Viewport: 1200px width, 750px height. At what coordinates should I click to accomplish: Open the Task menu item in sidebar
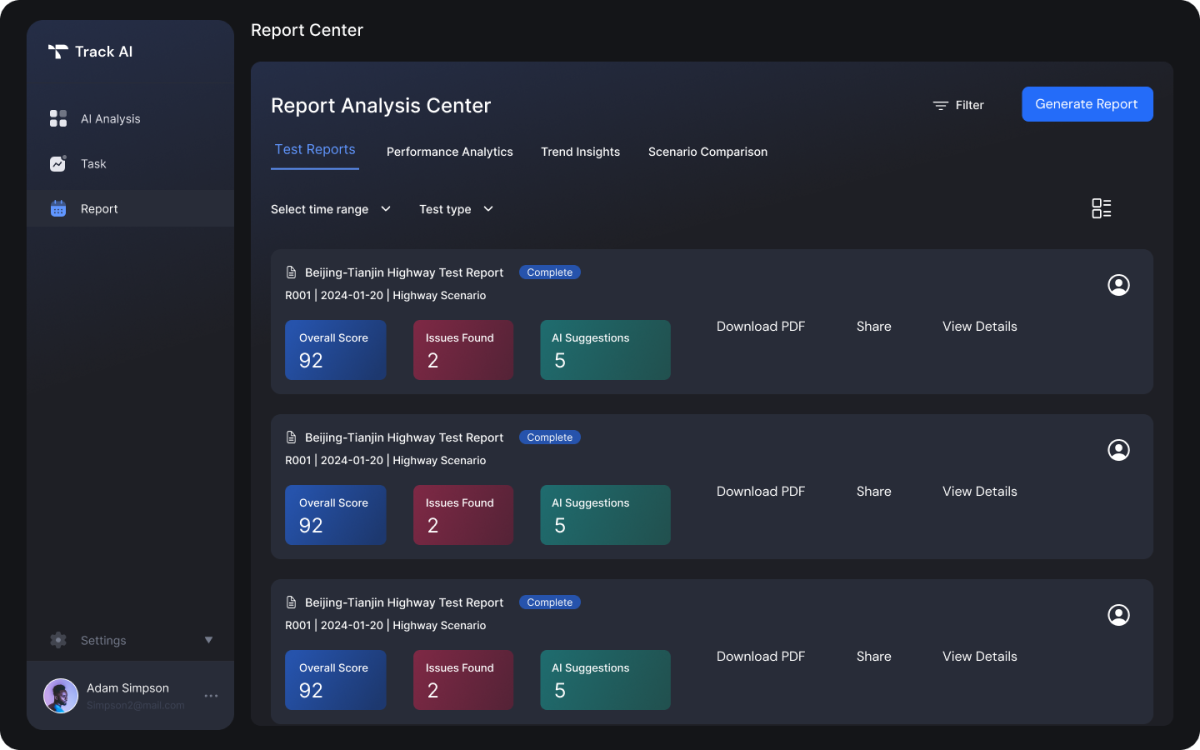(130, 164)
